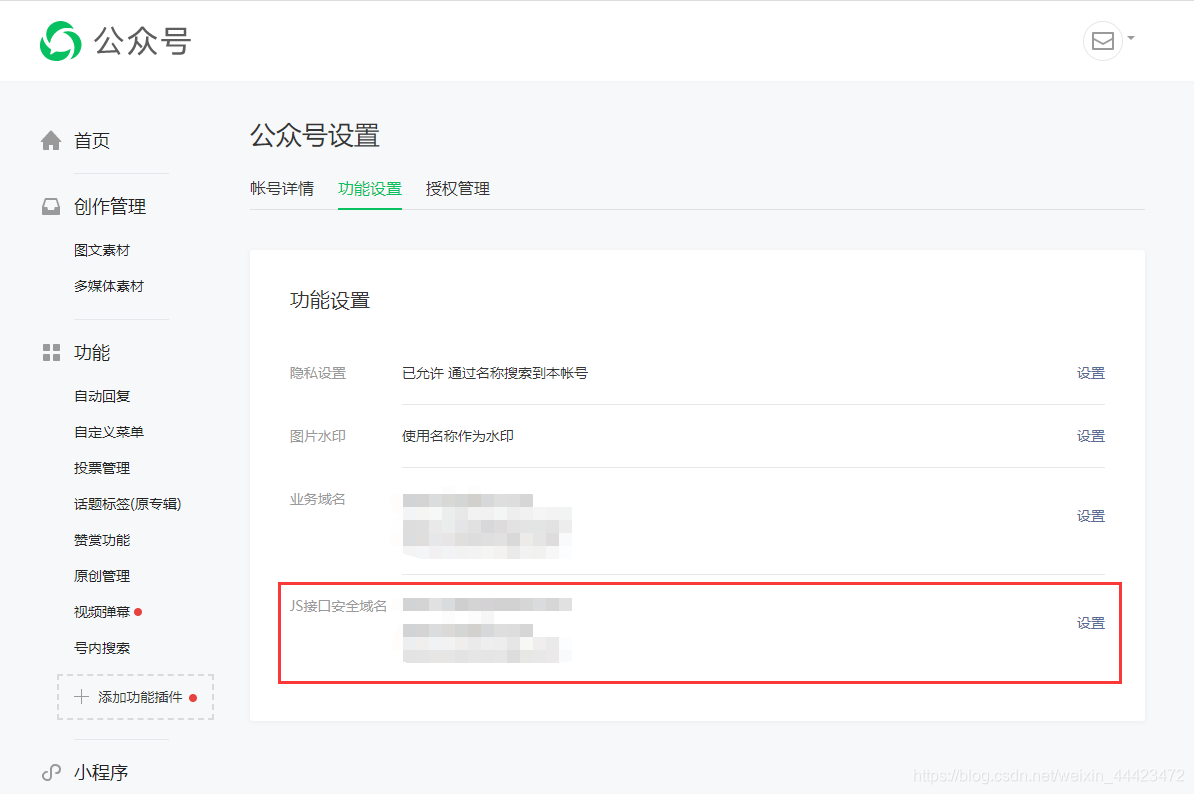The image size is (1194, 794).
Task: Click the 小程序 icon at bottom left
Action: coord(50,772)
